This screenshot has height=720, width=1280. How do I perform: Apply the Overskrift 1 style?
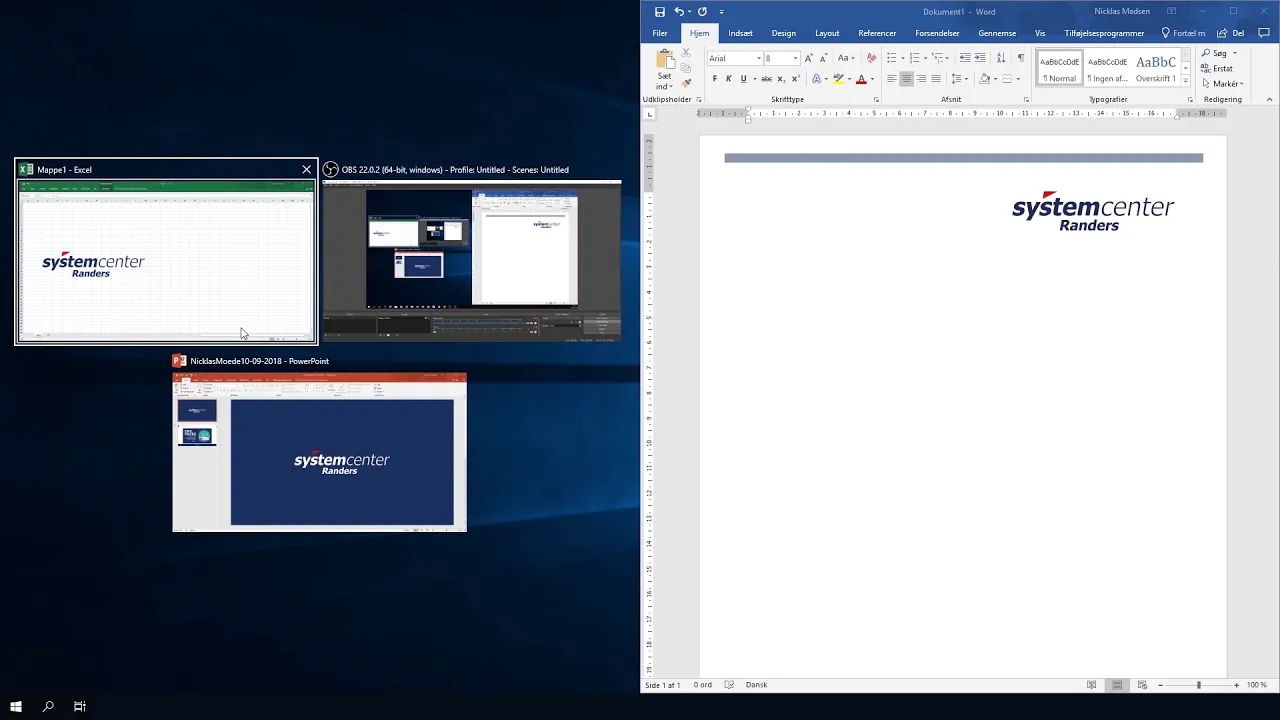[1156, 68]
